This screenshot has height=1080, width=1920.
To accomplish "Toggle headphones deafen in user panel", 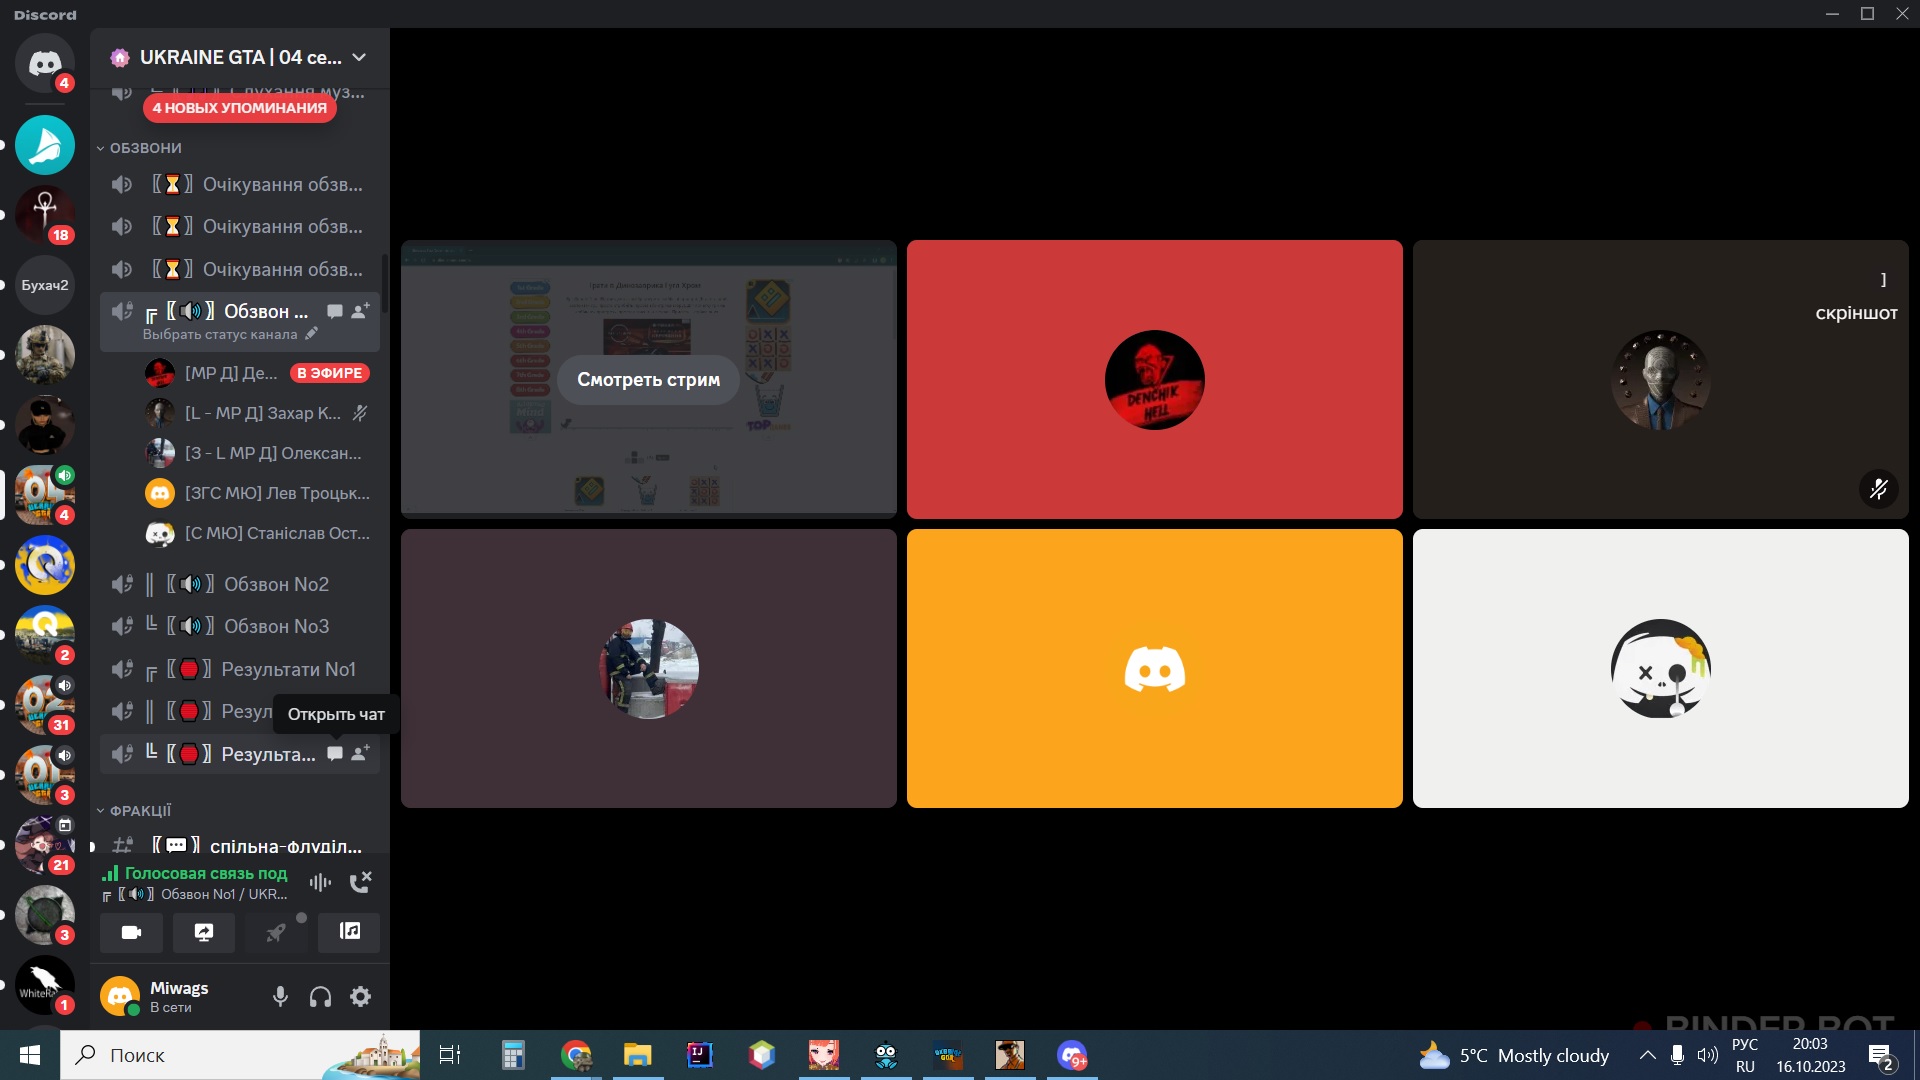I will [320, 996].
